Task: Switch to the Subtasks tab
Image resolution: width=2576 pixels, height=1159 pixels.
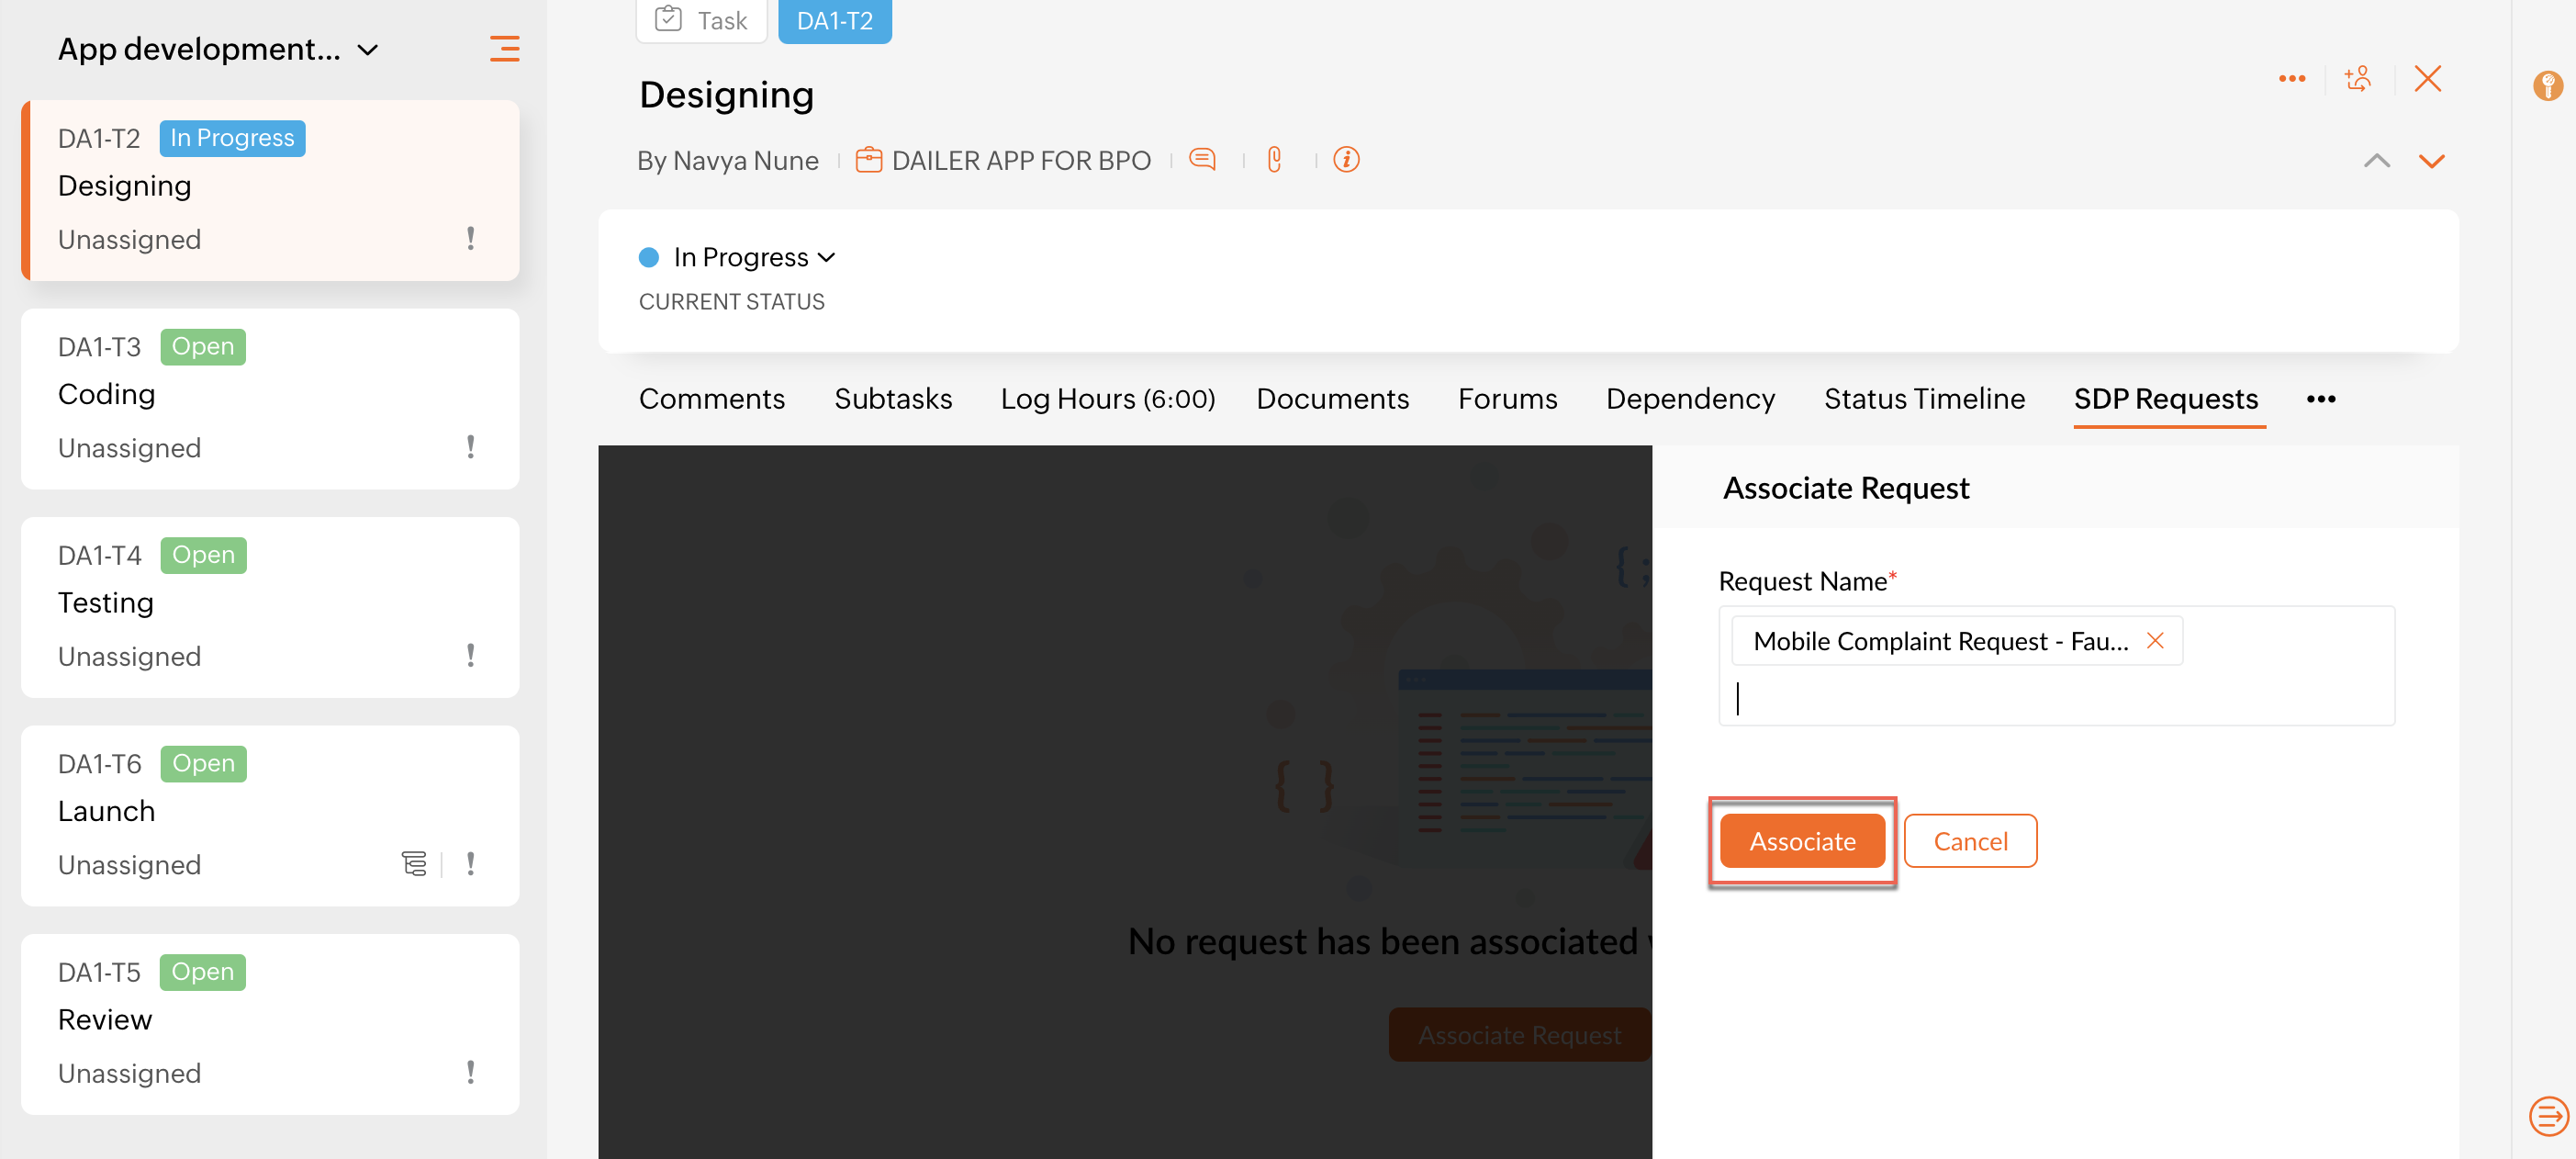Action: 893,399
